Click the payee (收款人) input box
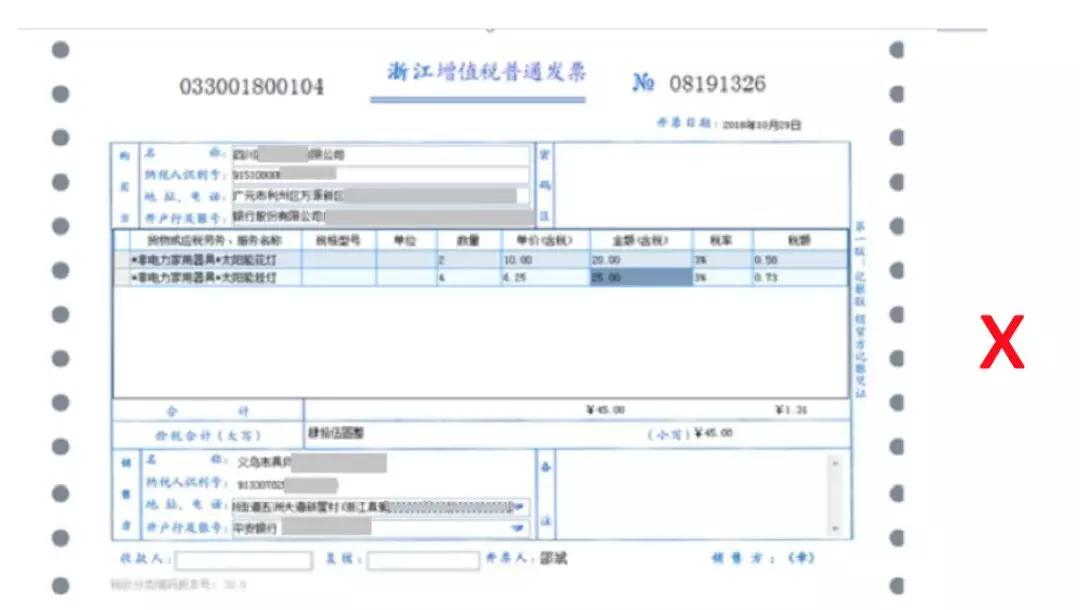This screenshot has height=610, width=1080. tap(243, 560)
